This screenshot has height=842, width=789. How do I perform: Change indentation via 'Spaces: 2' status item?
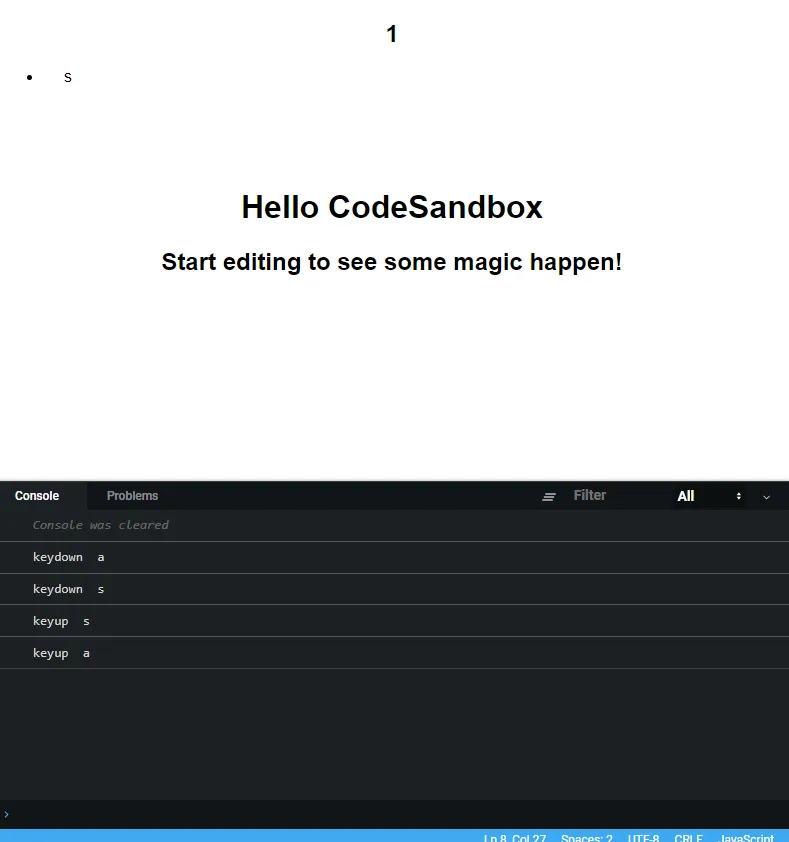(587, 838)
